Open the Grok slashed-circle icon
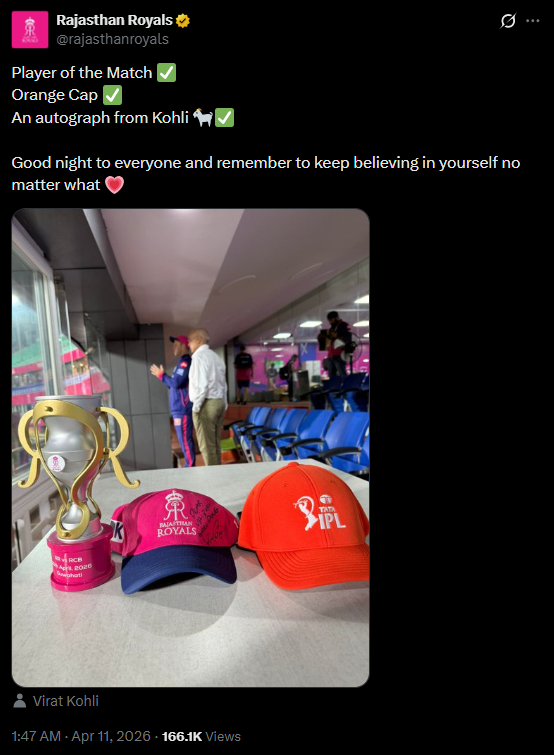Image resolution: width=554 pixels, height=755 pixels. (x=508, y=21)
